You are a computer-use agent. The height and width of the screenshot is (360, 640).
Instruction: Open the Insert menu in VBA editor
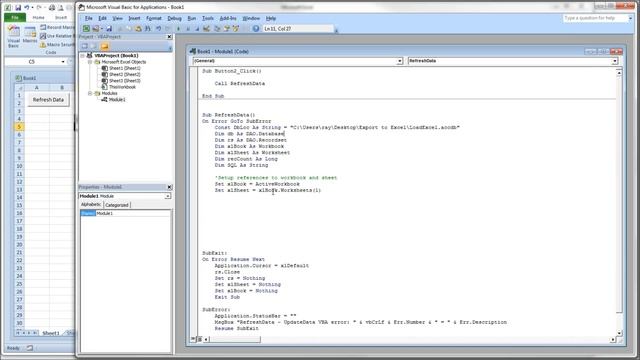pos(134,18)
